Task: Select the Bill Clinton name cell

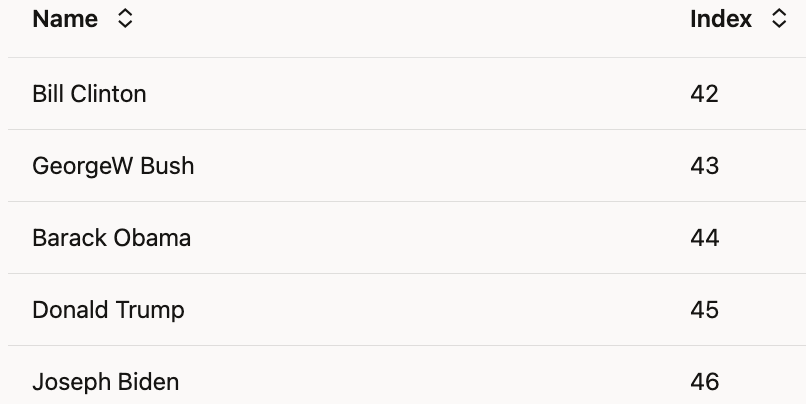Action: [89, 94]
